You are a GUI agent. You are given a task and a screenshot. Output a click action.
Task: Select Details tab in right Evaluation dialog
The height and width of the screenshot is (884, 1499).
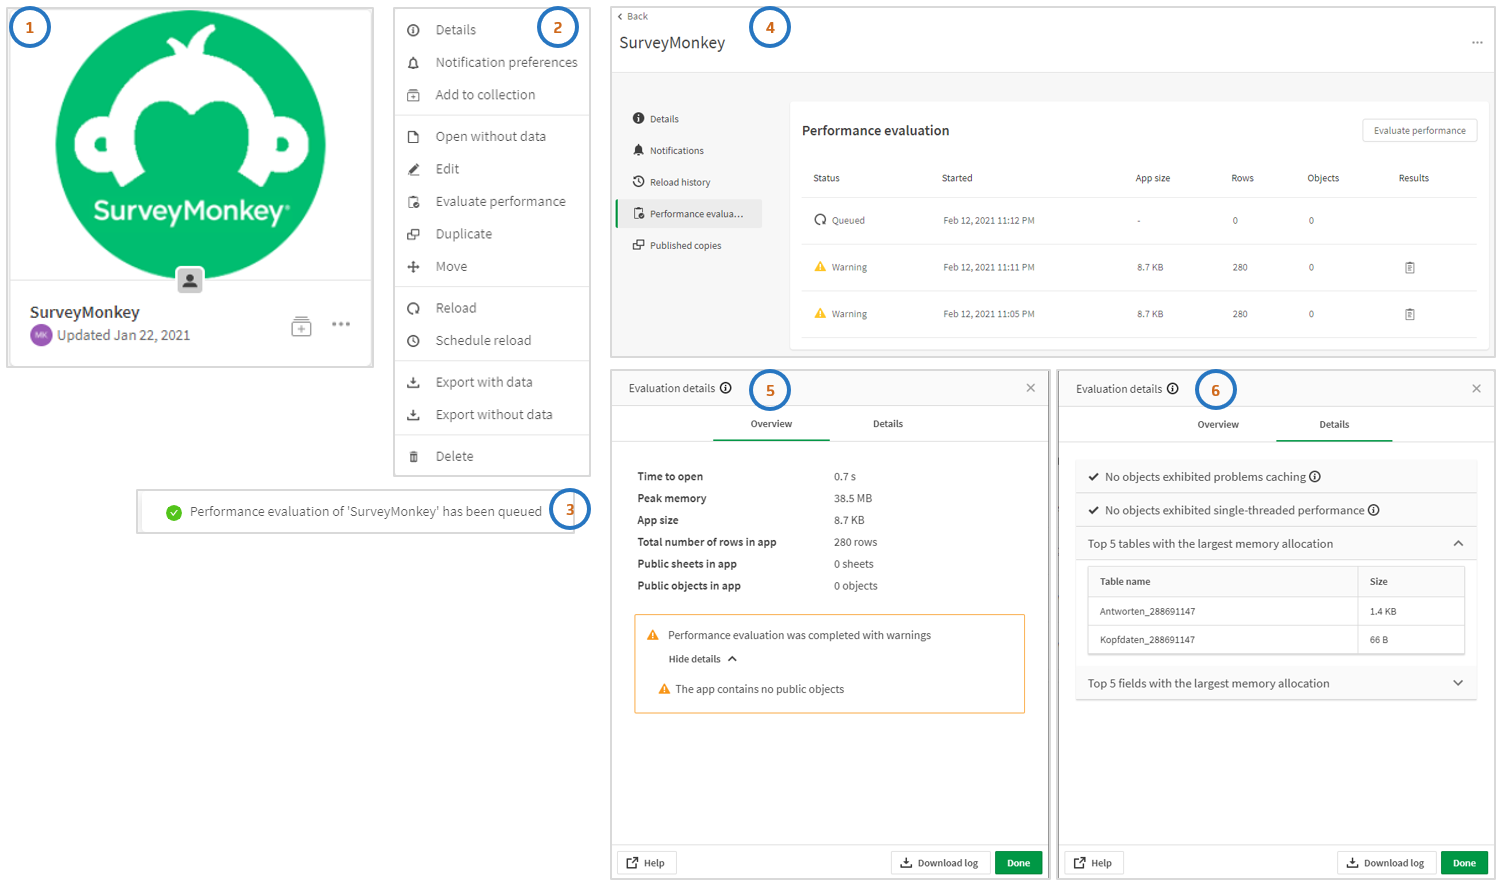pyautogui.click(x=1334, y=425)
